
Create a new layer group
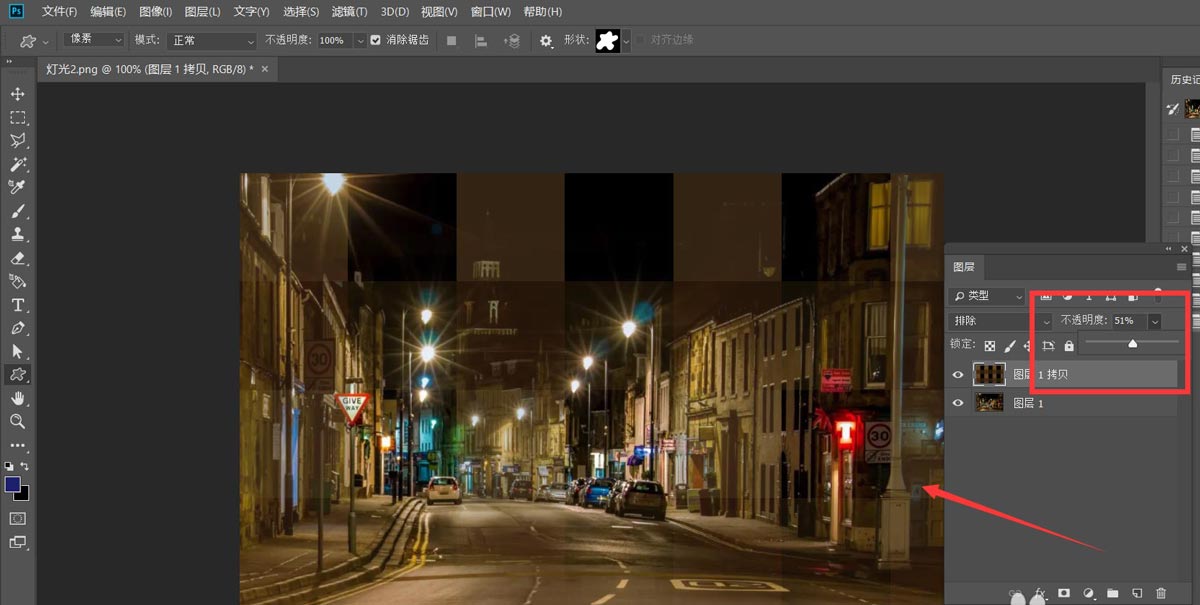click(1112, 594)
